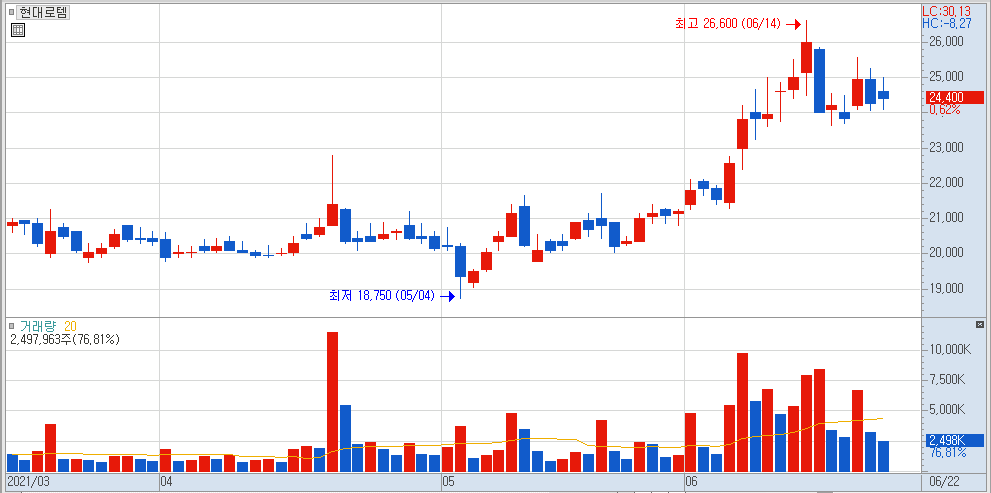Click the 21,000 price axis label
Screen dimensions: 991x493
coord(945,217)
